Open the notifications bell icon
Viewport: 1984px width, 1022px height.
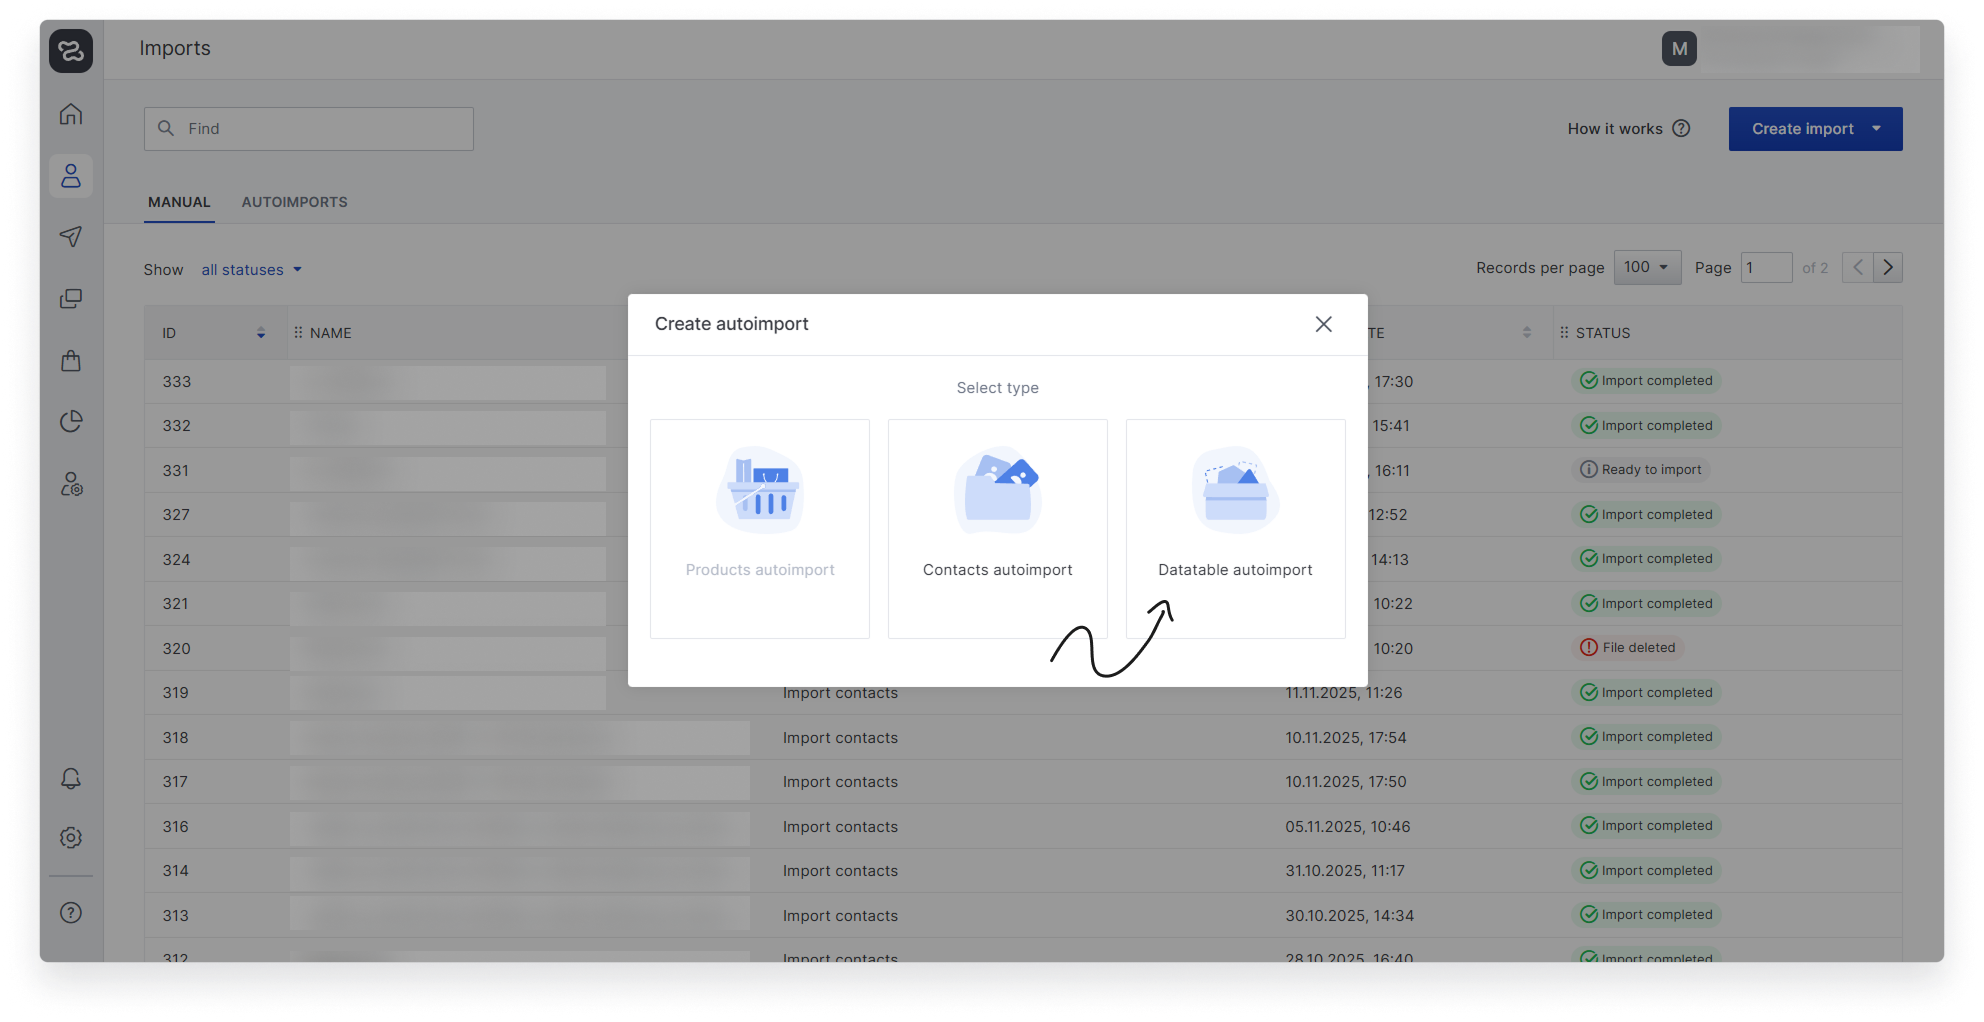(x=71, y=778)
